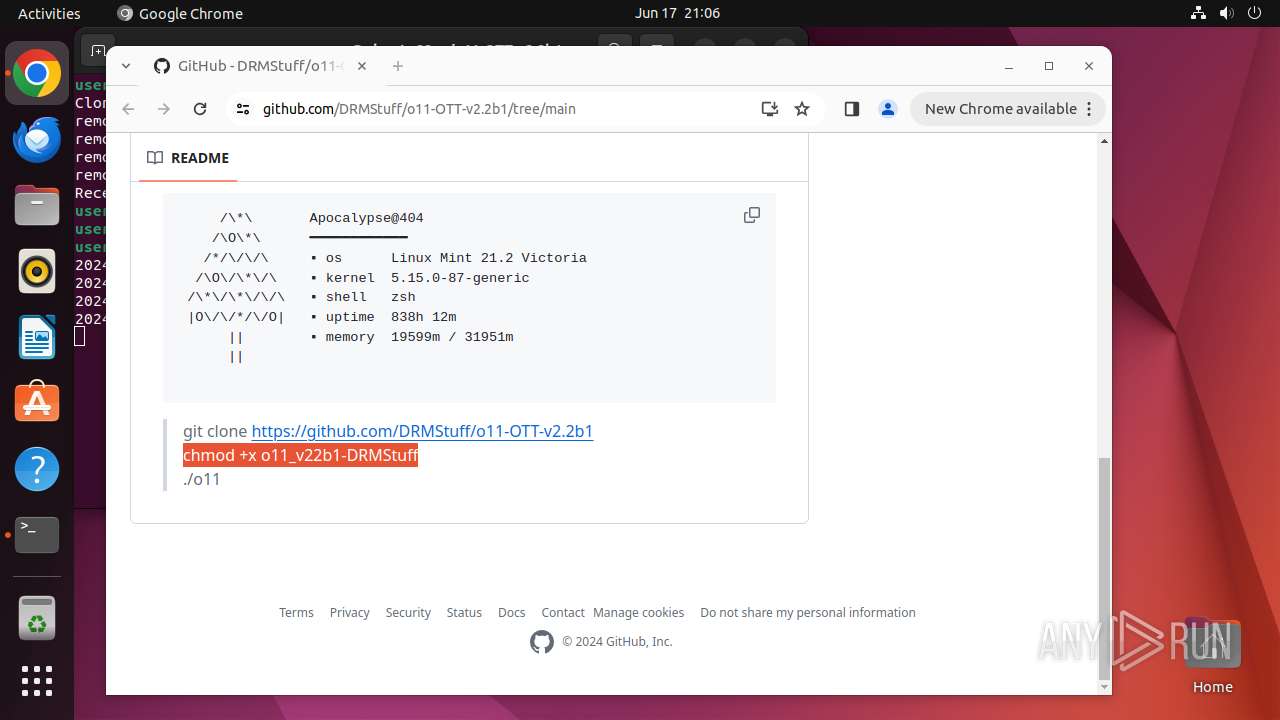
Task: Click scrollbar down arrow
Action: pos(1104,687)
